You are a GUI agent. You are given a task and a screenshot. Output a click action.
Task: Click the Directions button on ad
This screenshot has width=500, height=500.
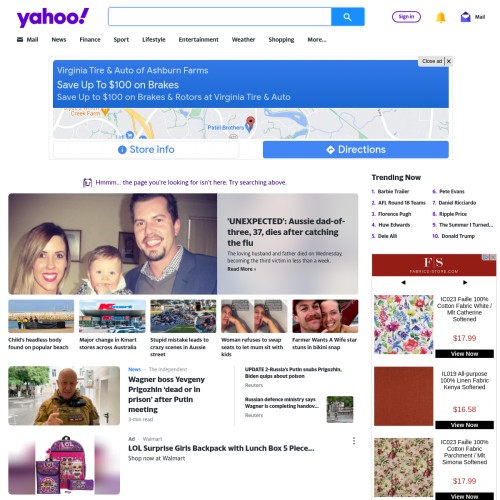[356, 150]
